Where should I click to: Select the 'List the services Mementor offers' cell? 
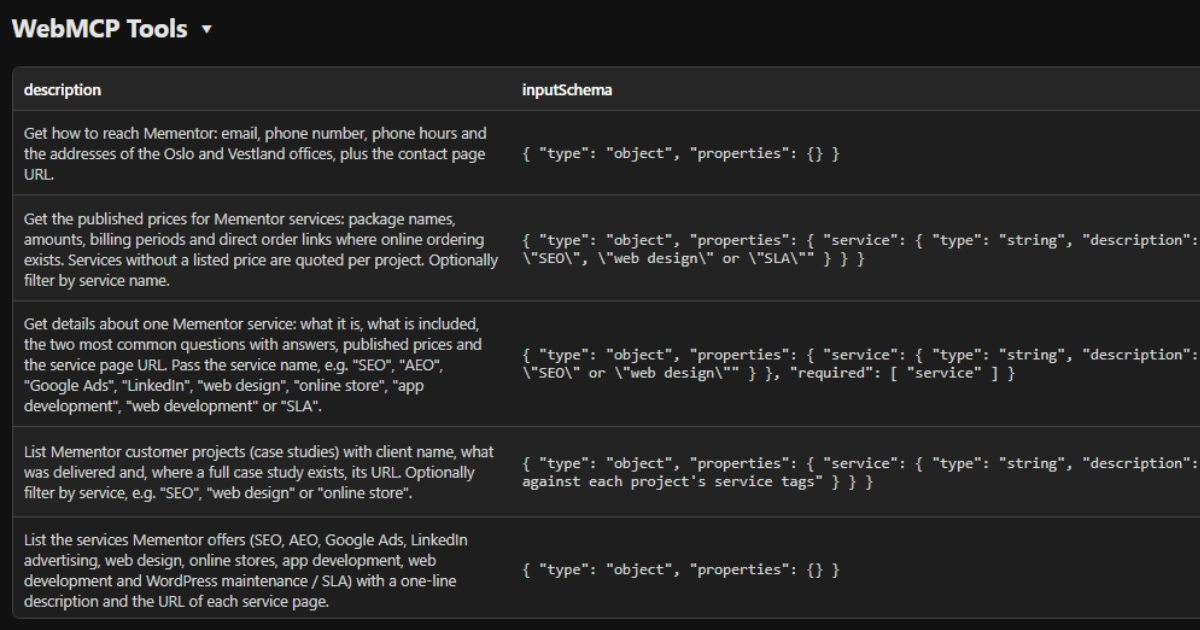click(x=261, y=569)
